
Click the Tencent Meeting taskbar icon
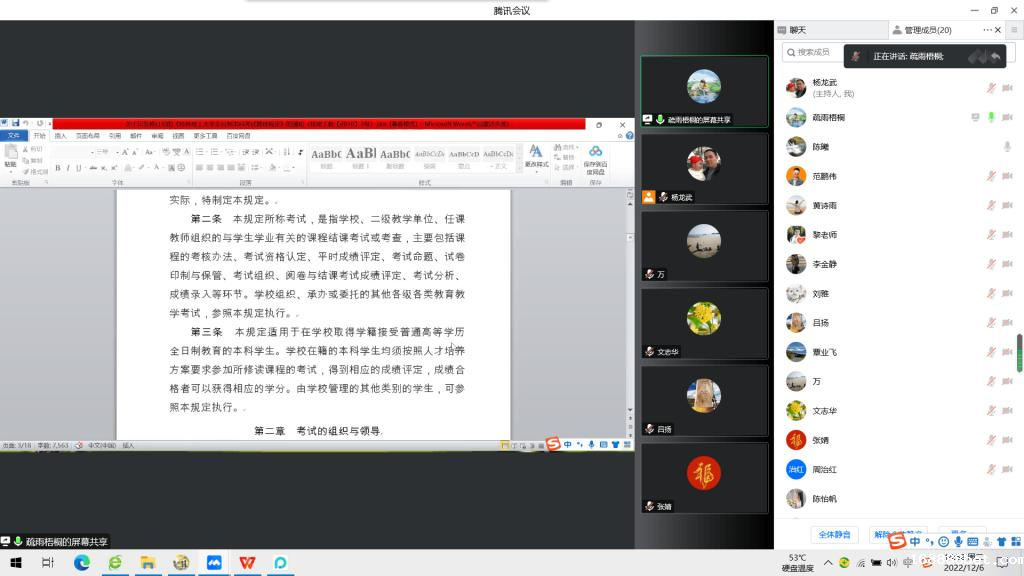tap(213, 563)
